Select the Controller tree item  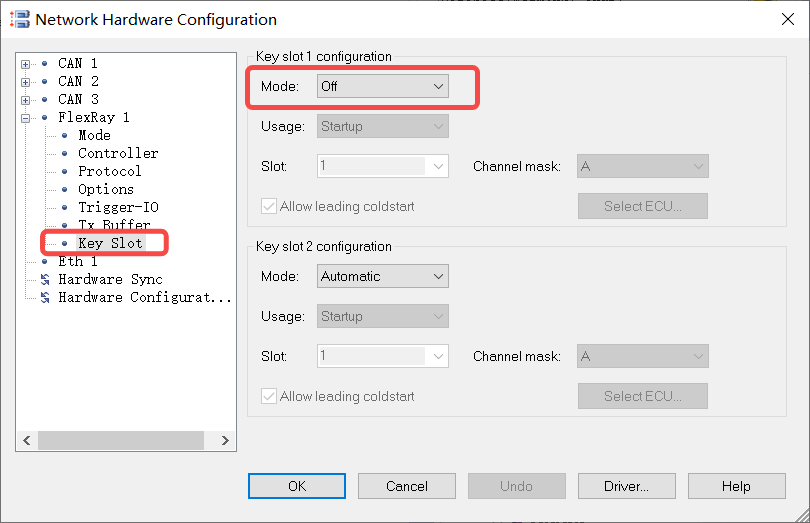[118, 153]
